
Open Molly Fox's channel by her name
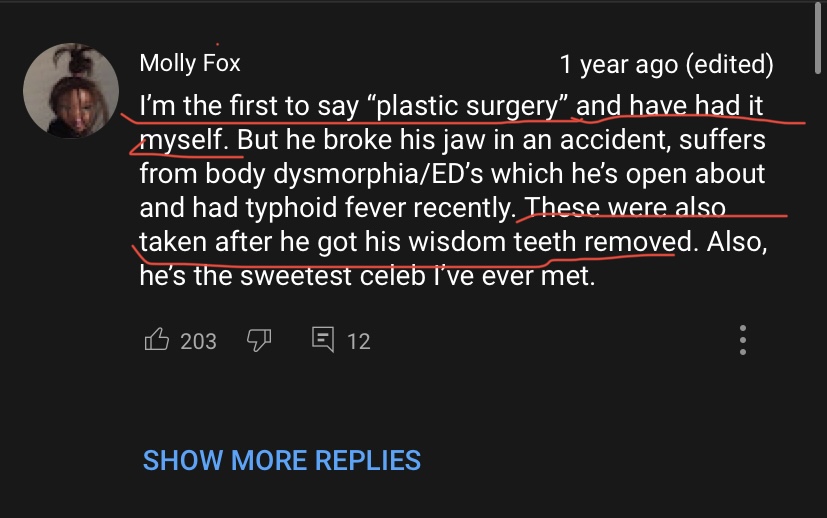click(190, 63)
